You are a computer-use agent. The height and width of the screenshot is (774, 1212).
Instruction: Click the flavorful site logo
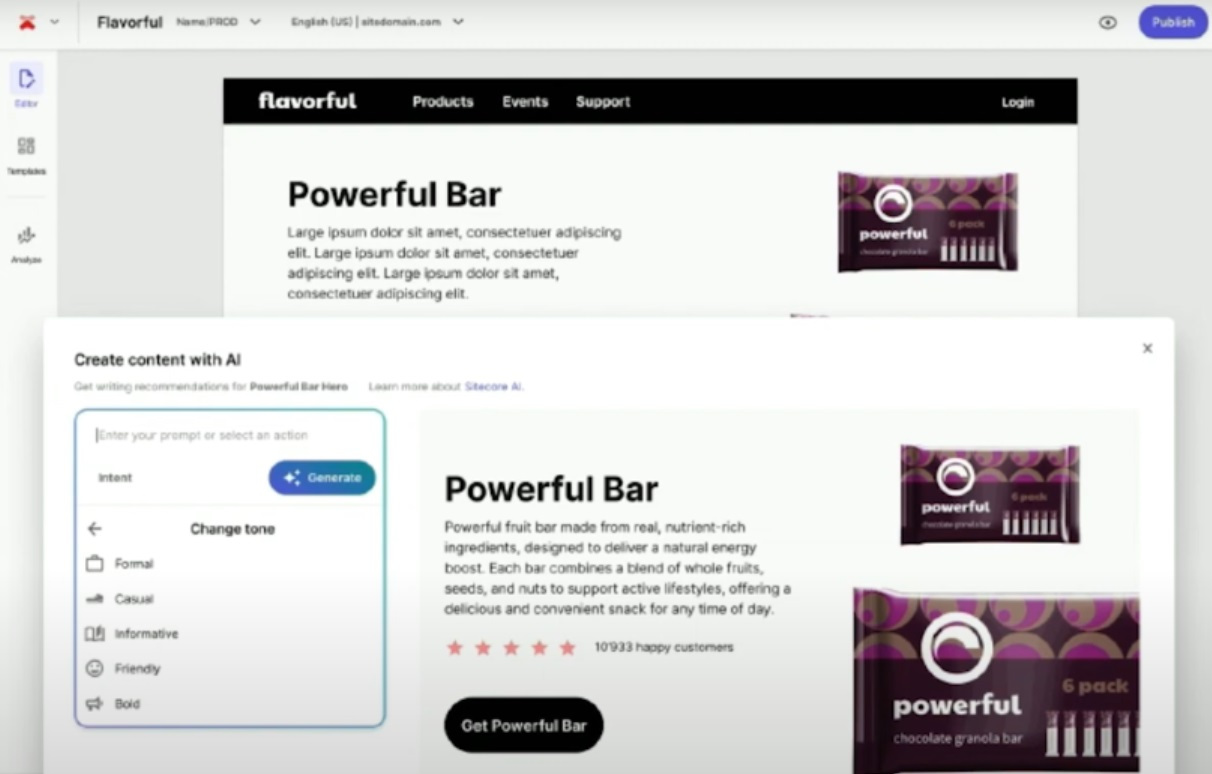pos(307,101)
